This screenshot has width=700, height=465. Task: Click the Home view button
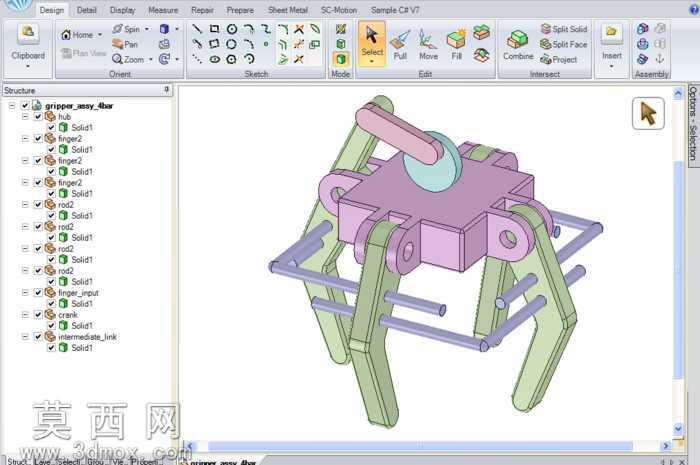pos(77,35)
